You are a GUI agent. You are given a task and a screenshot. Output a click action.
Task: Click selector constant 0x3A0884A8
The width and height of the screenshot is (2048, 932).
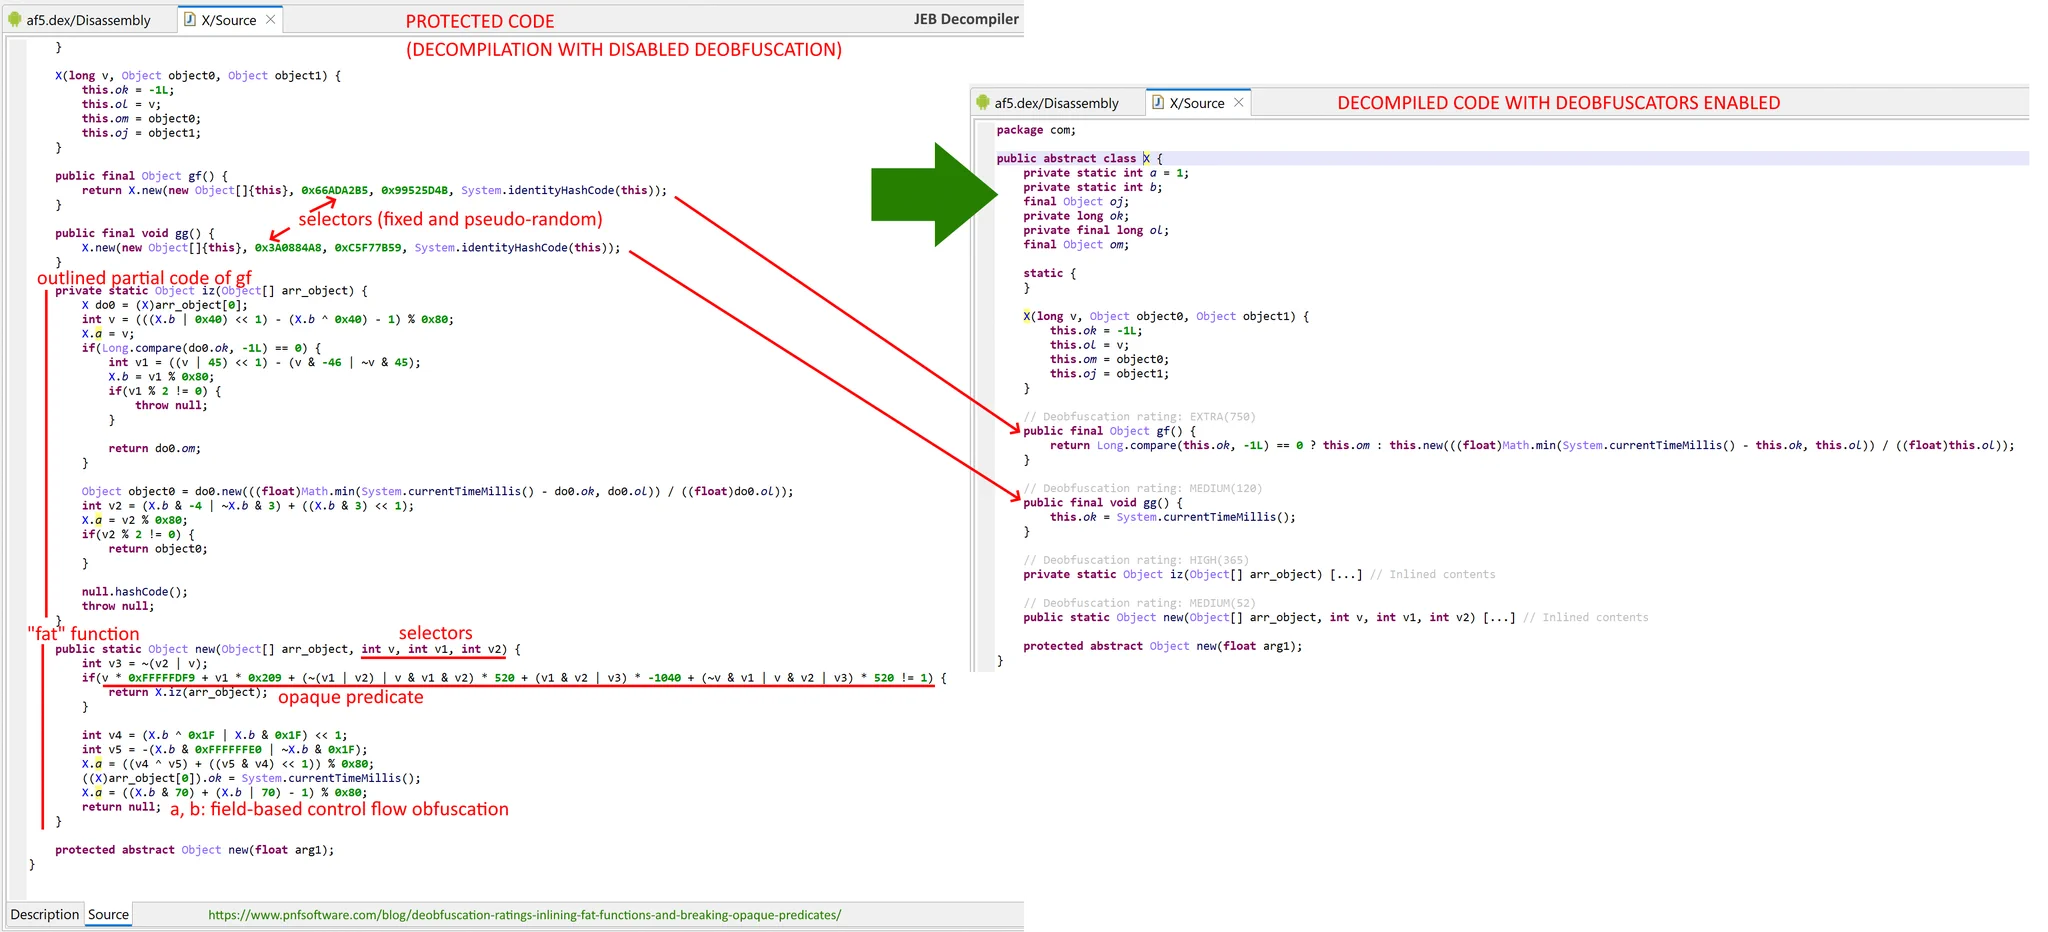coord(288,248)
